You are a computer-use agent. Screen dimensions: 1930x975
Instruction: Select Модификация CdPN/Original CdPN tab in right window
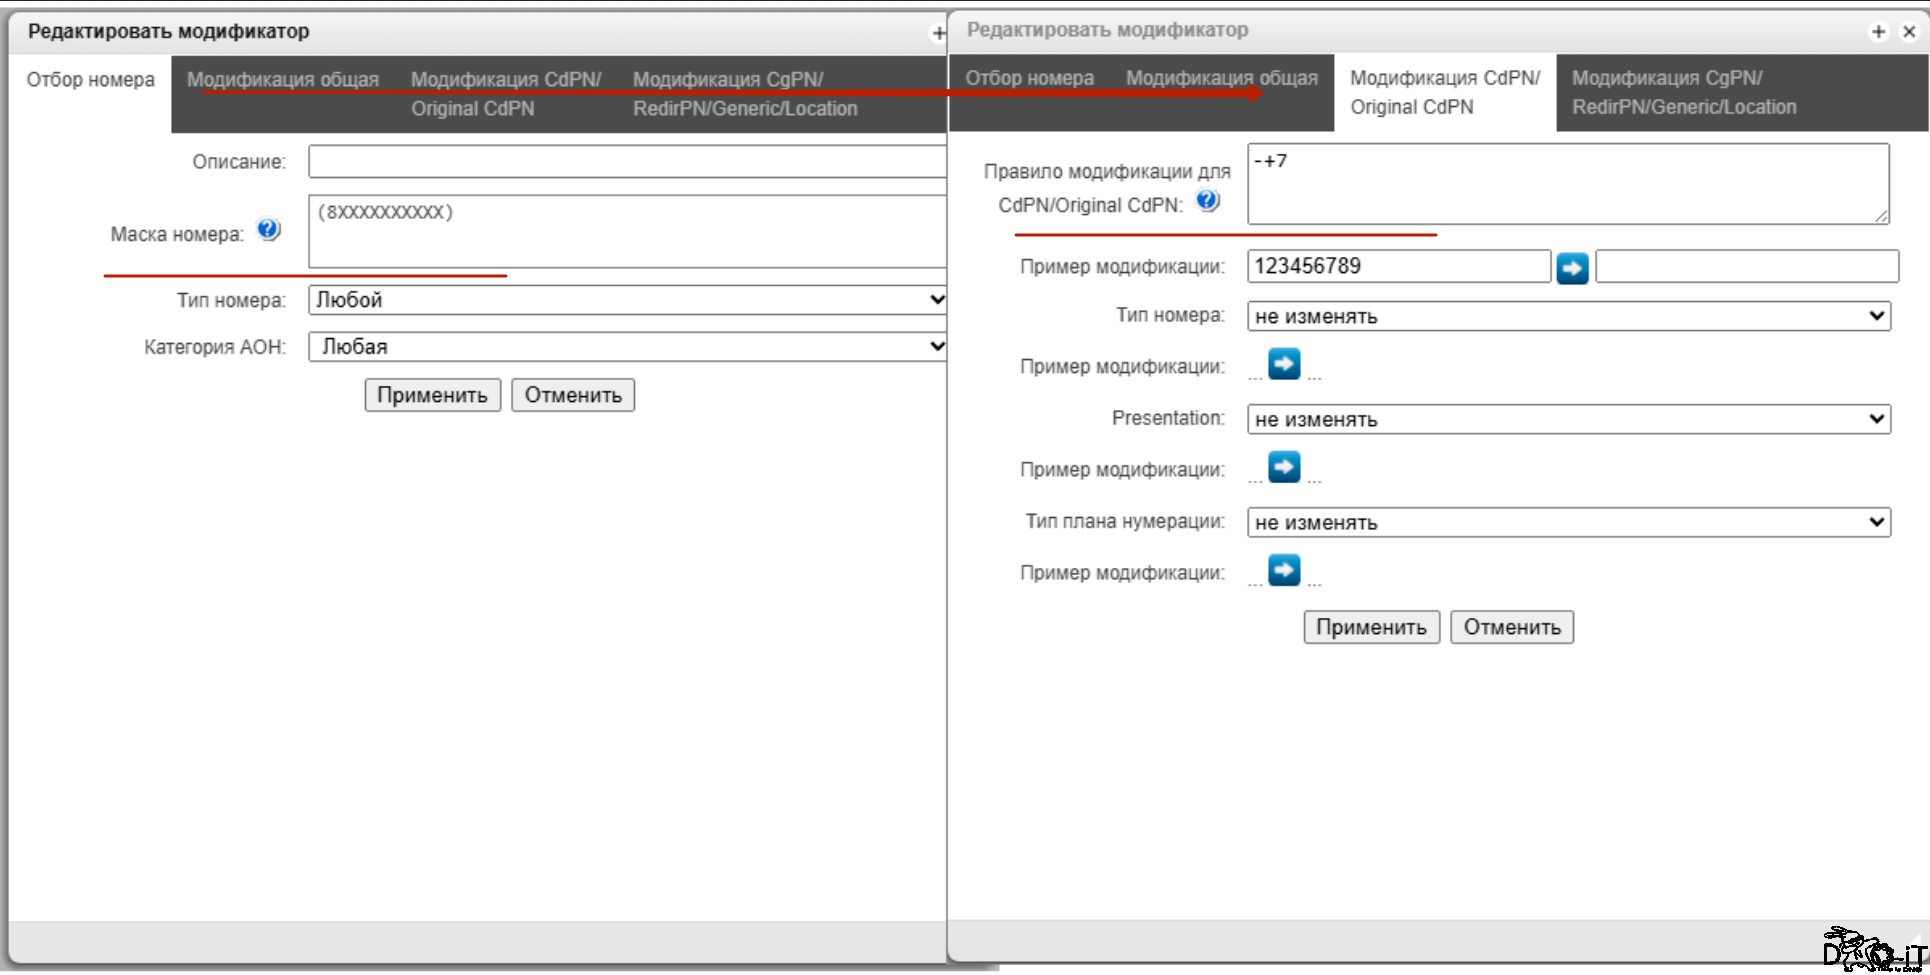[x=1445, y=92]
